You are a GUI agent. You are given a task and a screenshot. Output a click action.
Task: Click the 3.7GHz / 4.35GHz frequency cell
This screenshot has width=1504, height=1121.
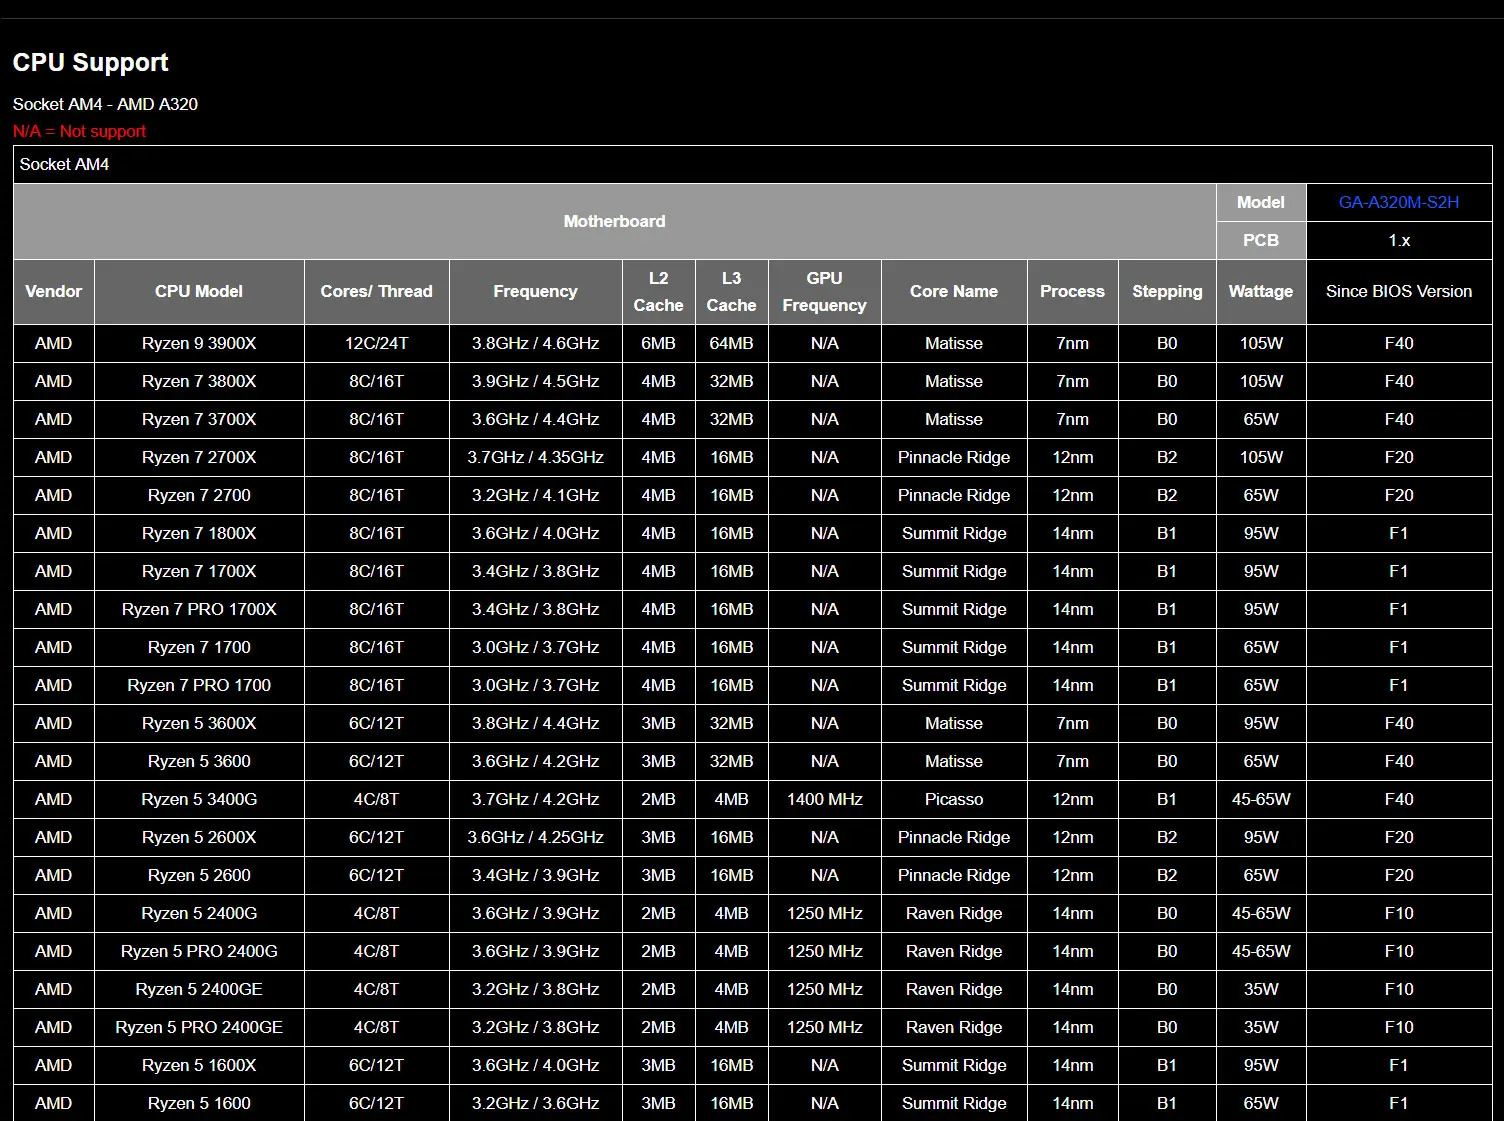535,457
